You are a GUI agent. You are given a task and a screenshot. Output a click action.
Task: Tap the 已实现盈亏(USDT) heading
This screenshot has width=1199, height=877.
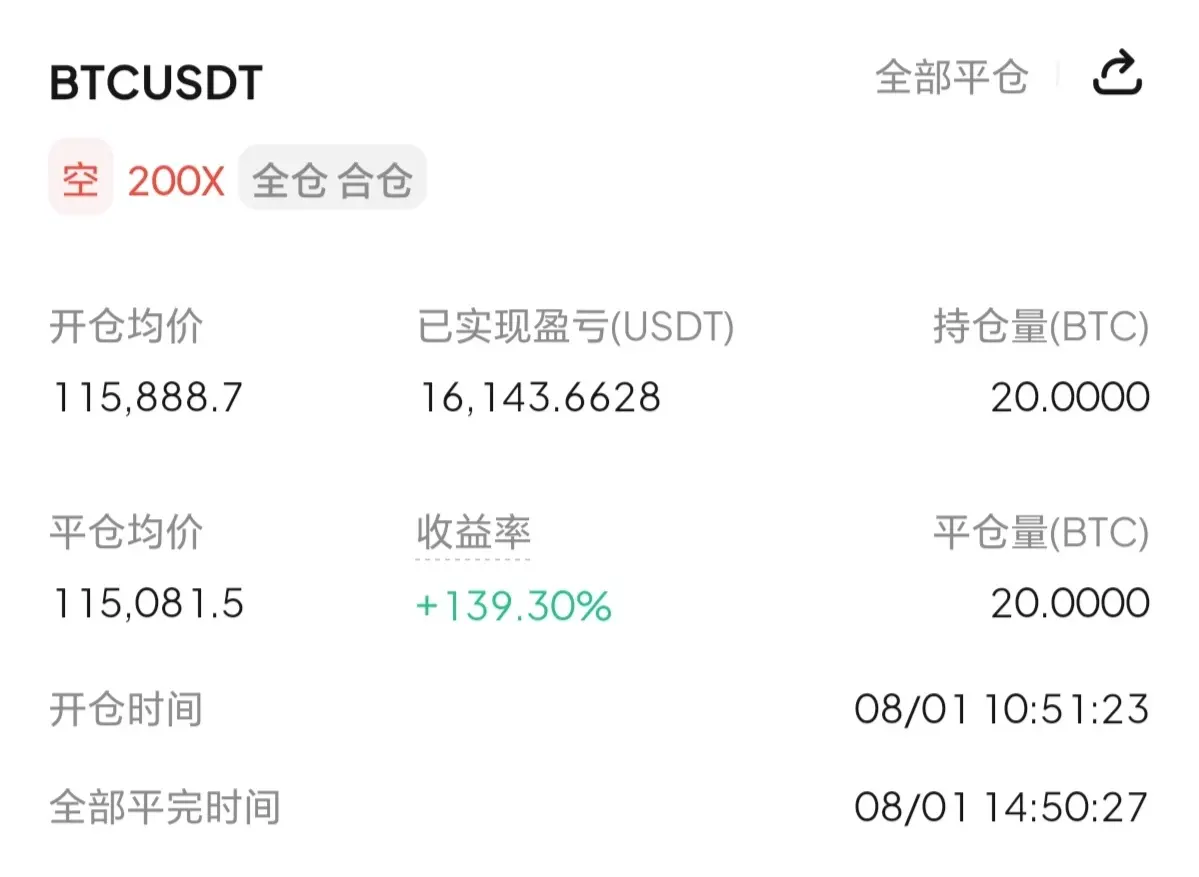[575, 326]
